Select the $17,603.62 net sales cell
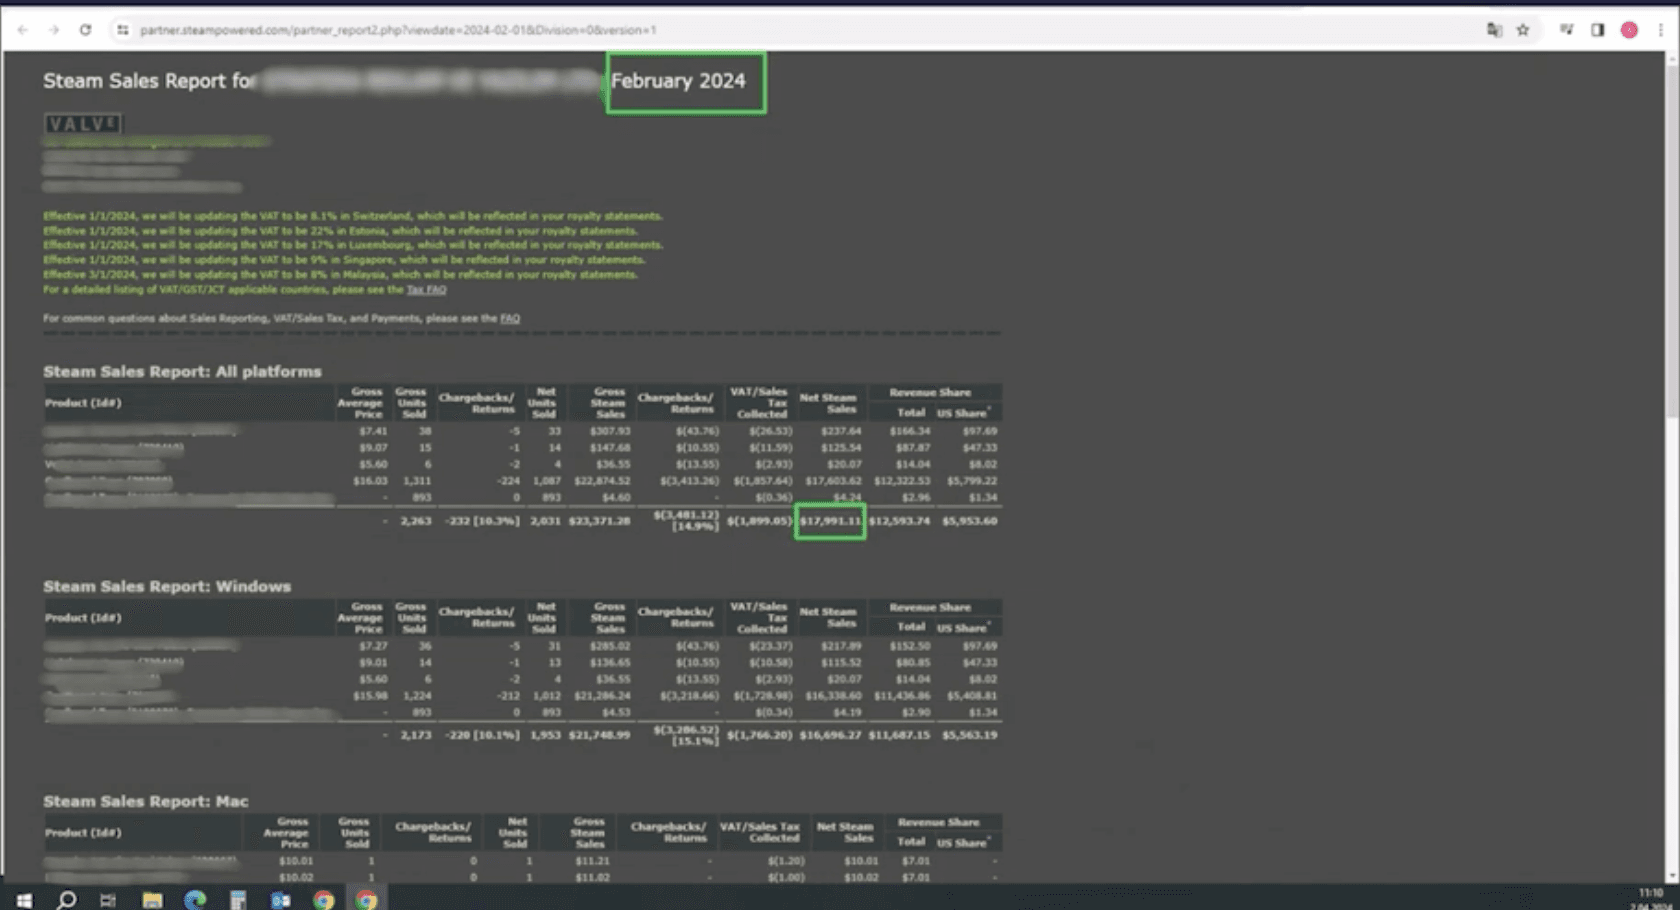Screen dimensions: 1680x910 [833, 481]
